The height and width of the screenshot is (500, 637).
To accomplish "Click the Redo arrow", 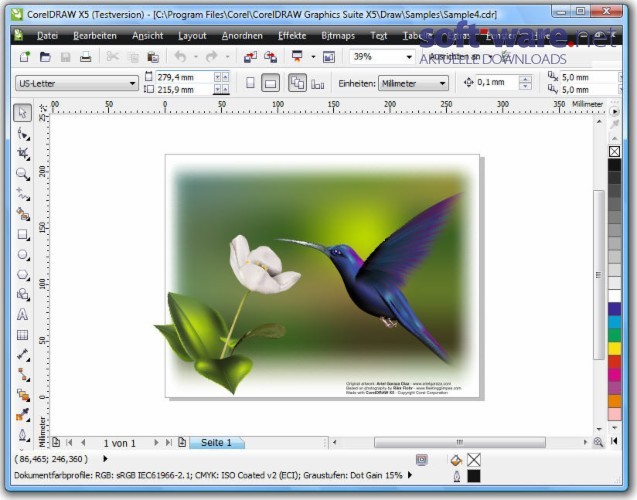I will 212,57.
